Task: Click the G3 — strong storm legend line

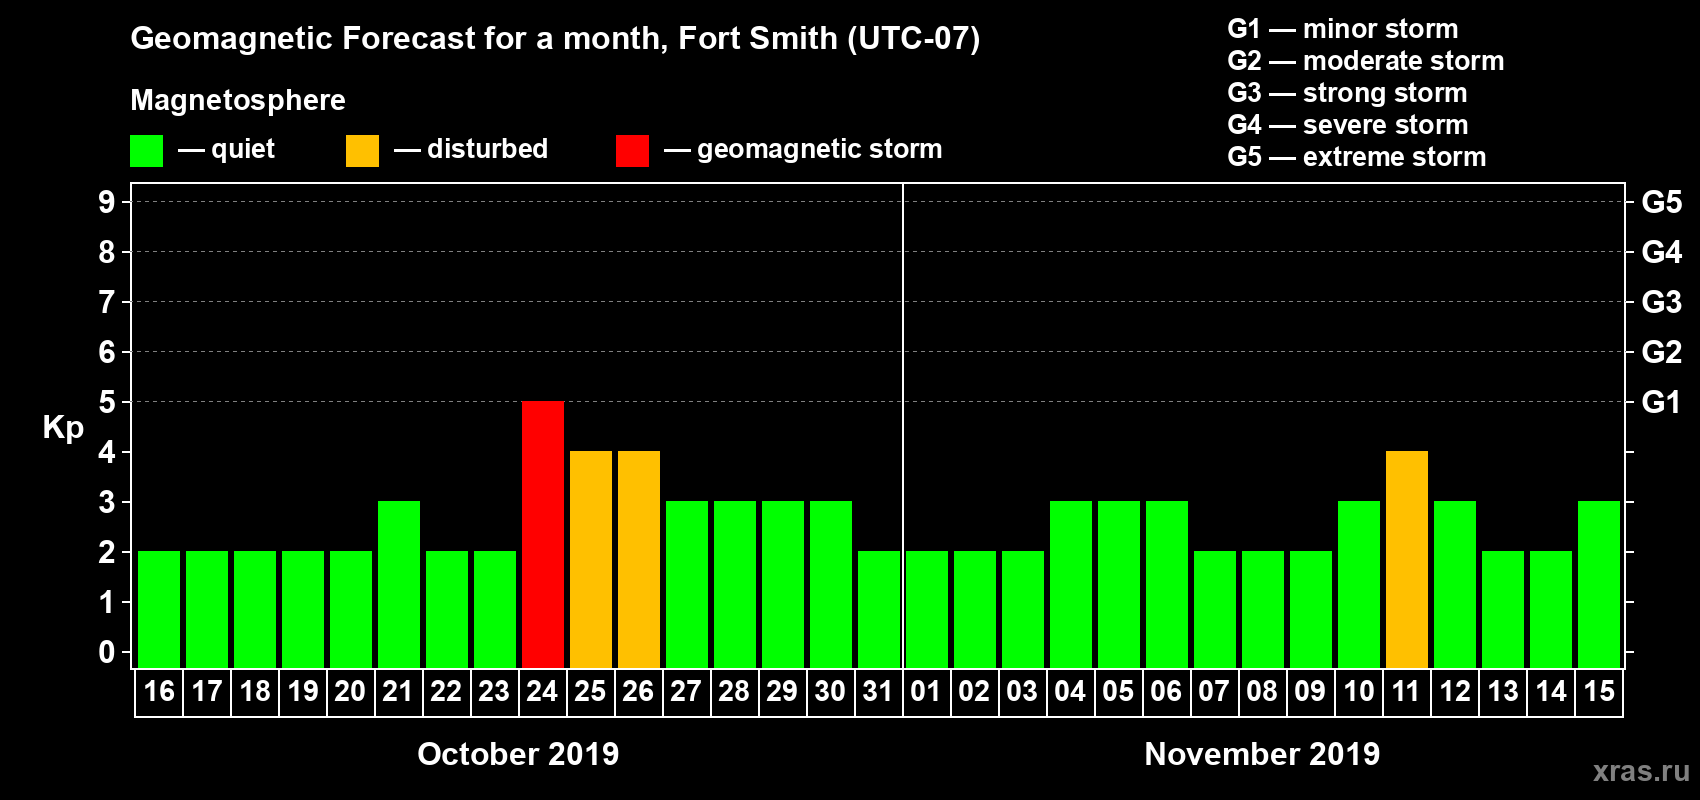Action: click(1347, 93)
